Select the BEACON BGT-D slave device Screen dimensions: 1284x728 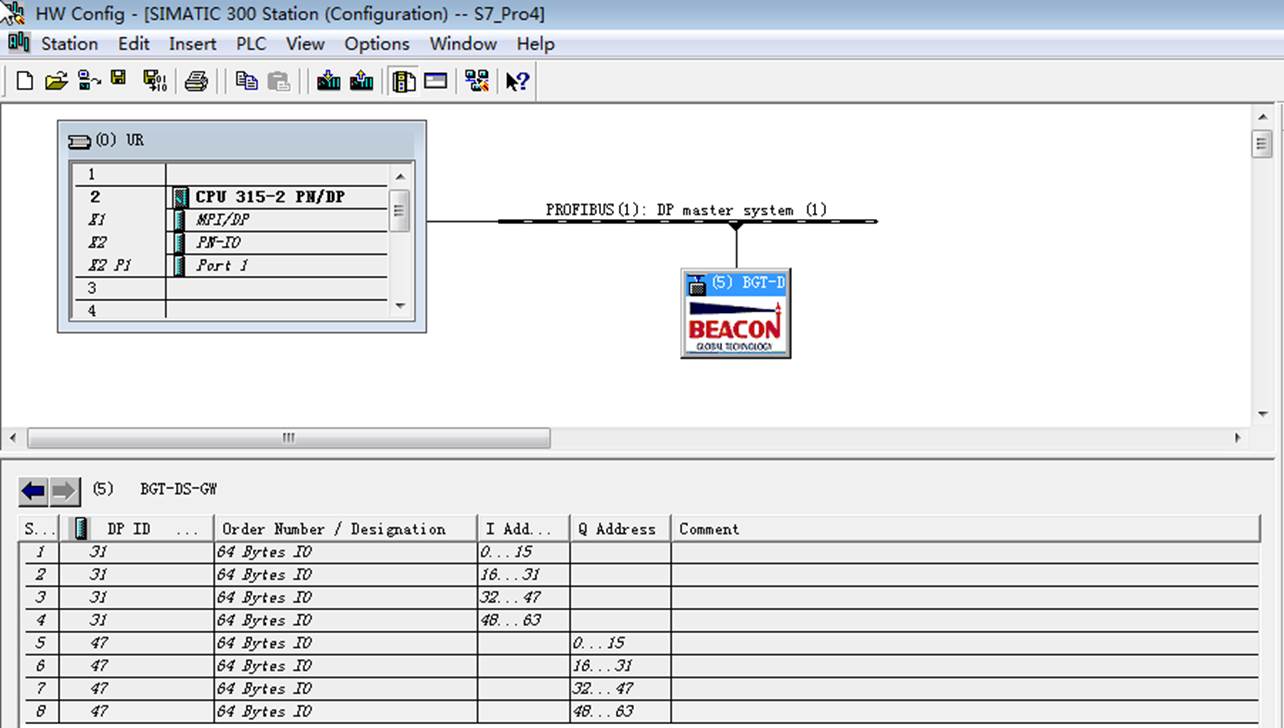[x=736, y=313]
